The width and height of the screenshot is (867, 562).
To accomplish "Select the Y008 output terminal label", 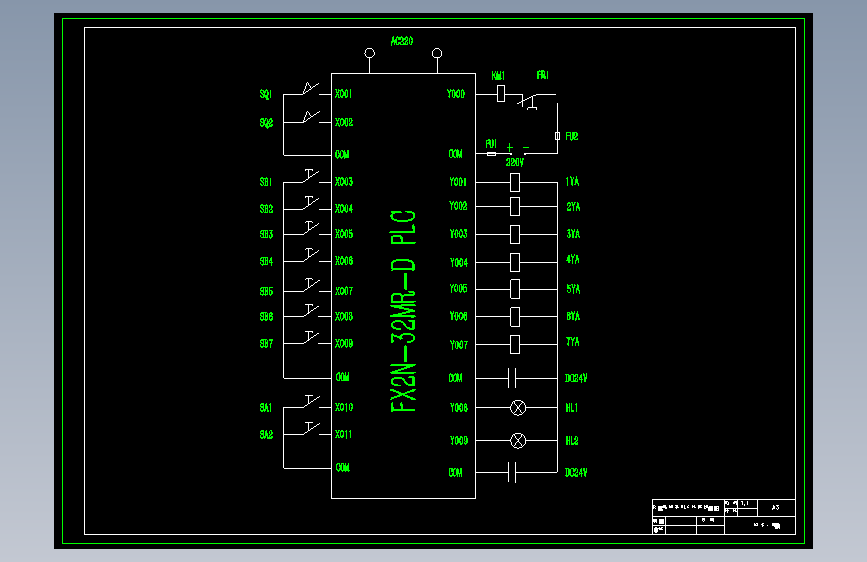I will point(459,408).
